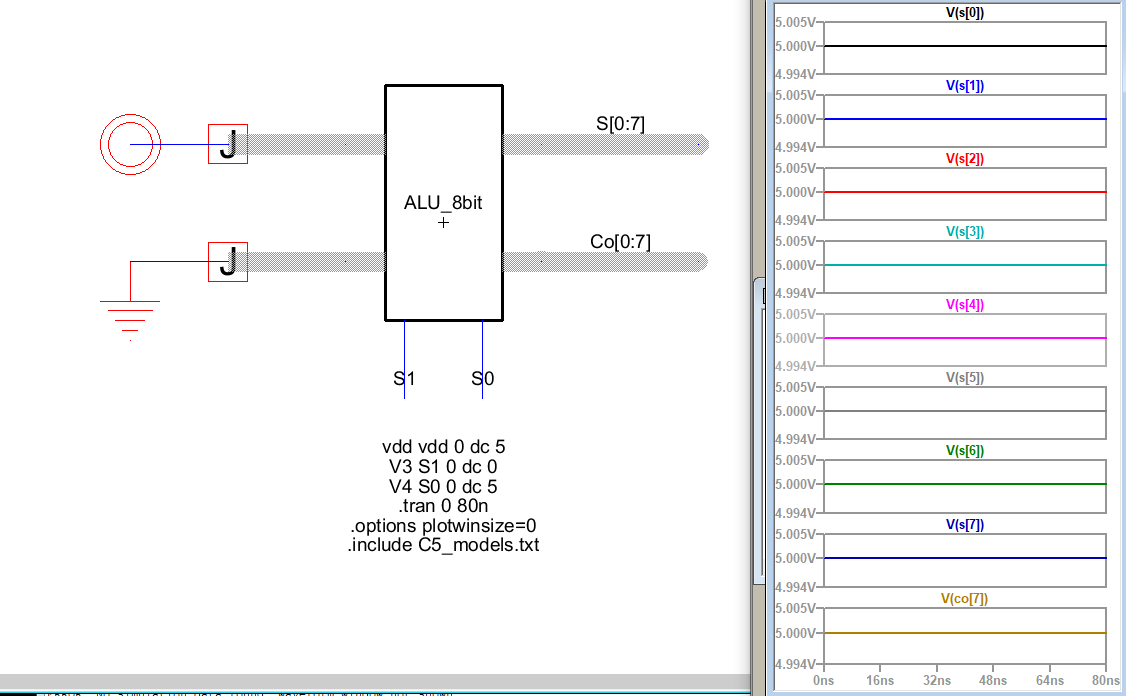
Task: Select the S0 pin label
Action: (x=482, y=379)
